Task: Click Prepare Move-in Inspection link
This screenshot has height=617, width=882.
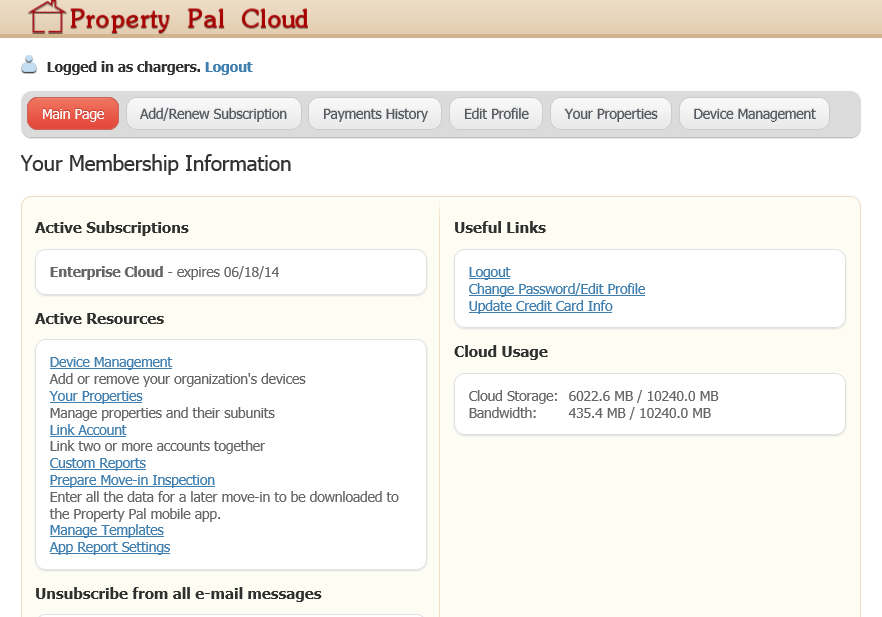Action: [132, 480]
